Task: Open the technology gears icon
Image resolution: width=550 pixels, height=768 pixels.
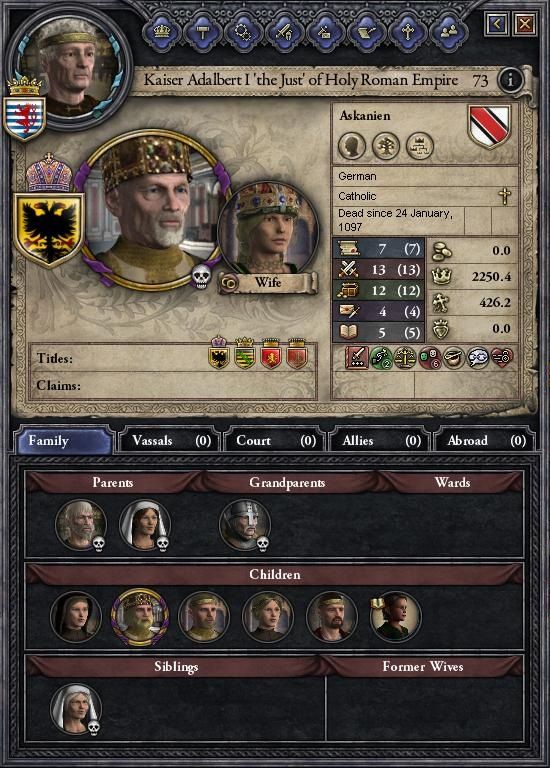Action: pyautogui.click(x=243, y=32)
